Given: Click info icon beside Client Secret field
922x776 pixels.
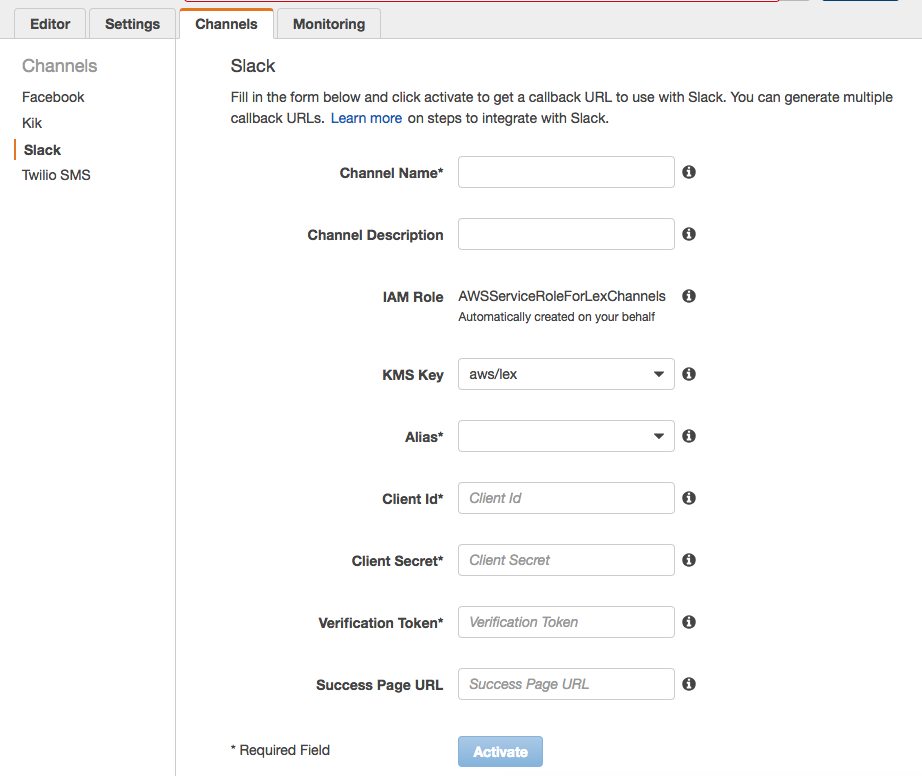Looking at the screenshot, I should pyautogui.click(x=688, y=560).
